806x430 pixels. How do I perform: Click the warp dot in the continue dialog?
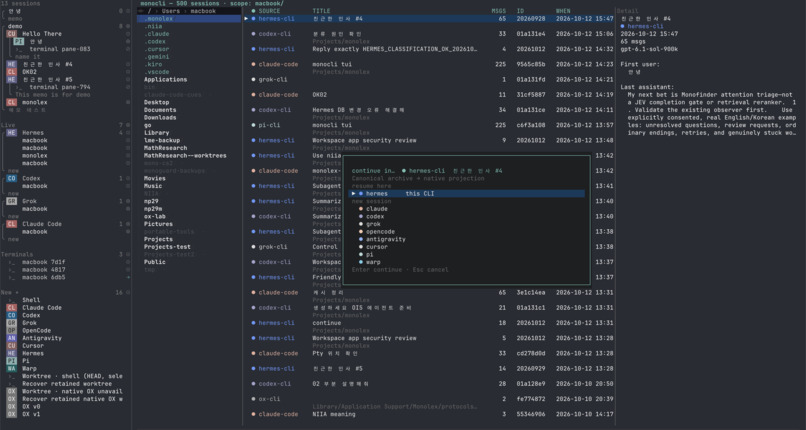pyautogui.click(x=361, y=262)
